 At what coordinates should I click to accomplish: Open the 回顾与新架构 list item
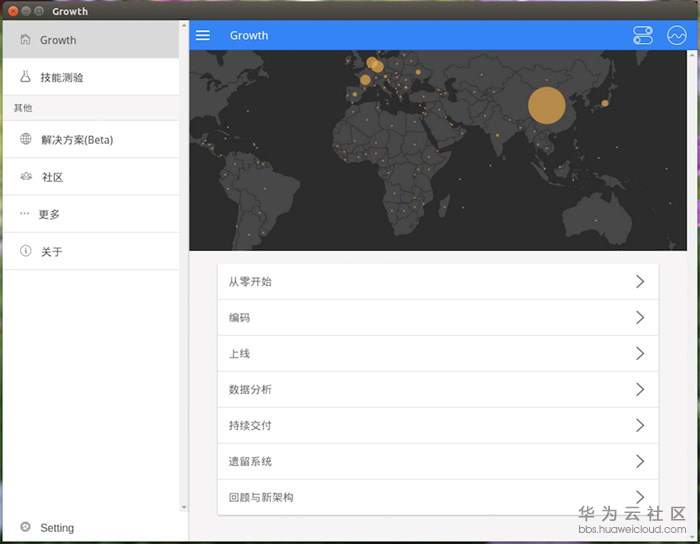click(438, 498)
